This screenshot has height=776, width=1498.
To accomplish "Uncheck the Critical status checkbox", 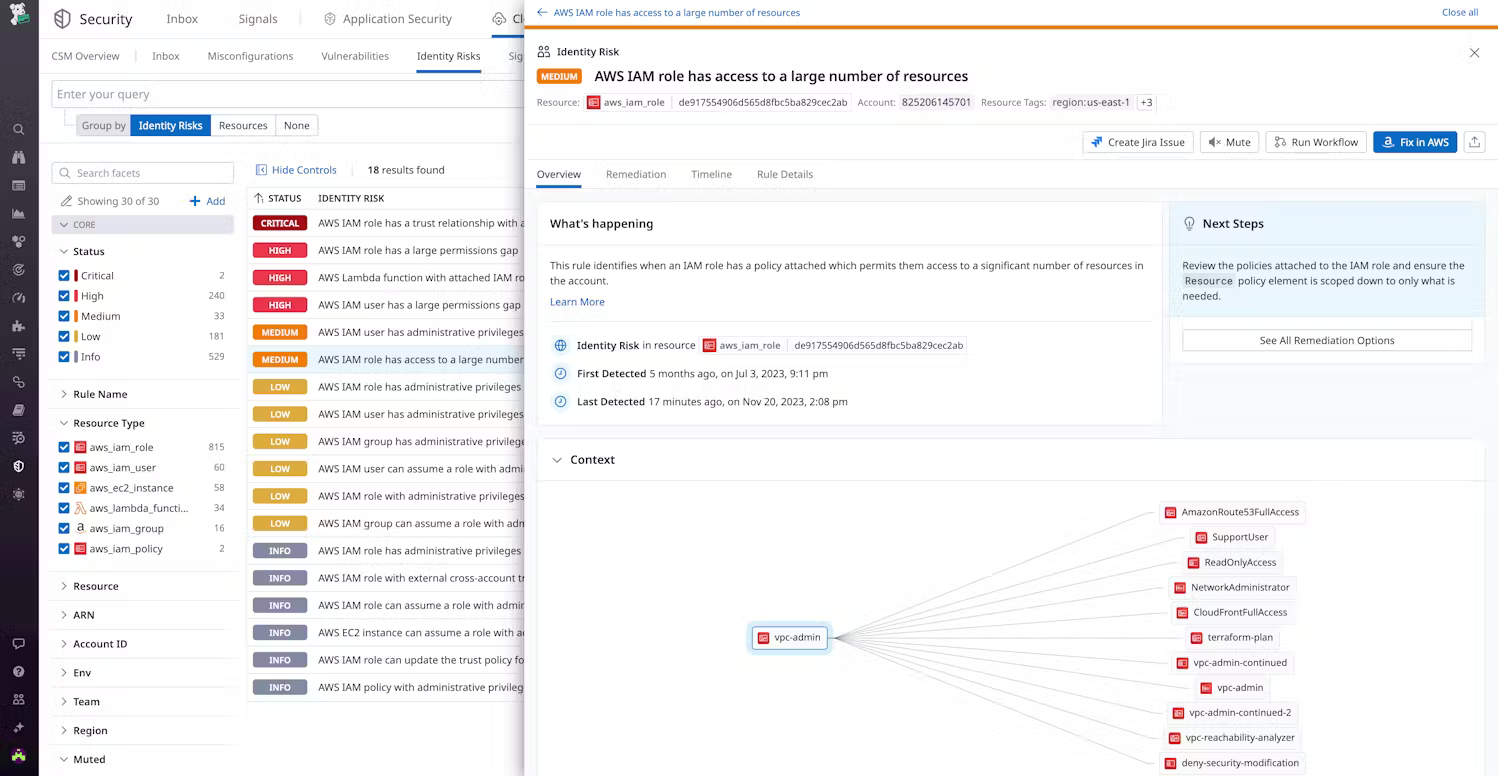I will [x=64, y=276].
